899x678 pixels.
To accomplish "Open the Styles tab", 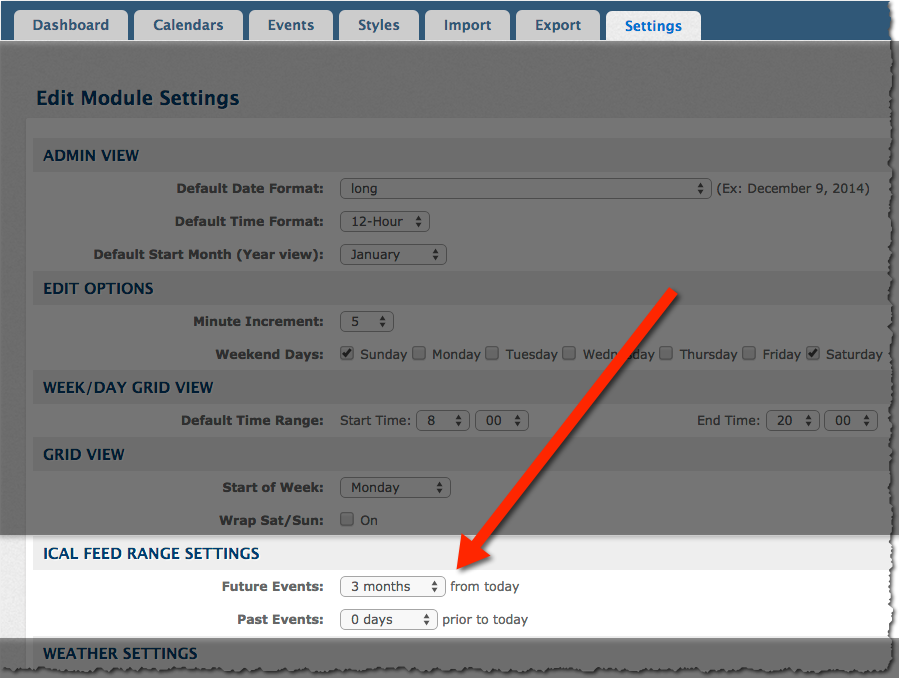I will [378, 25].
